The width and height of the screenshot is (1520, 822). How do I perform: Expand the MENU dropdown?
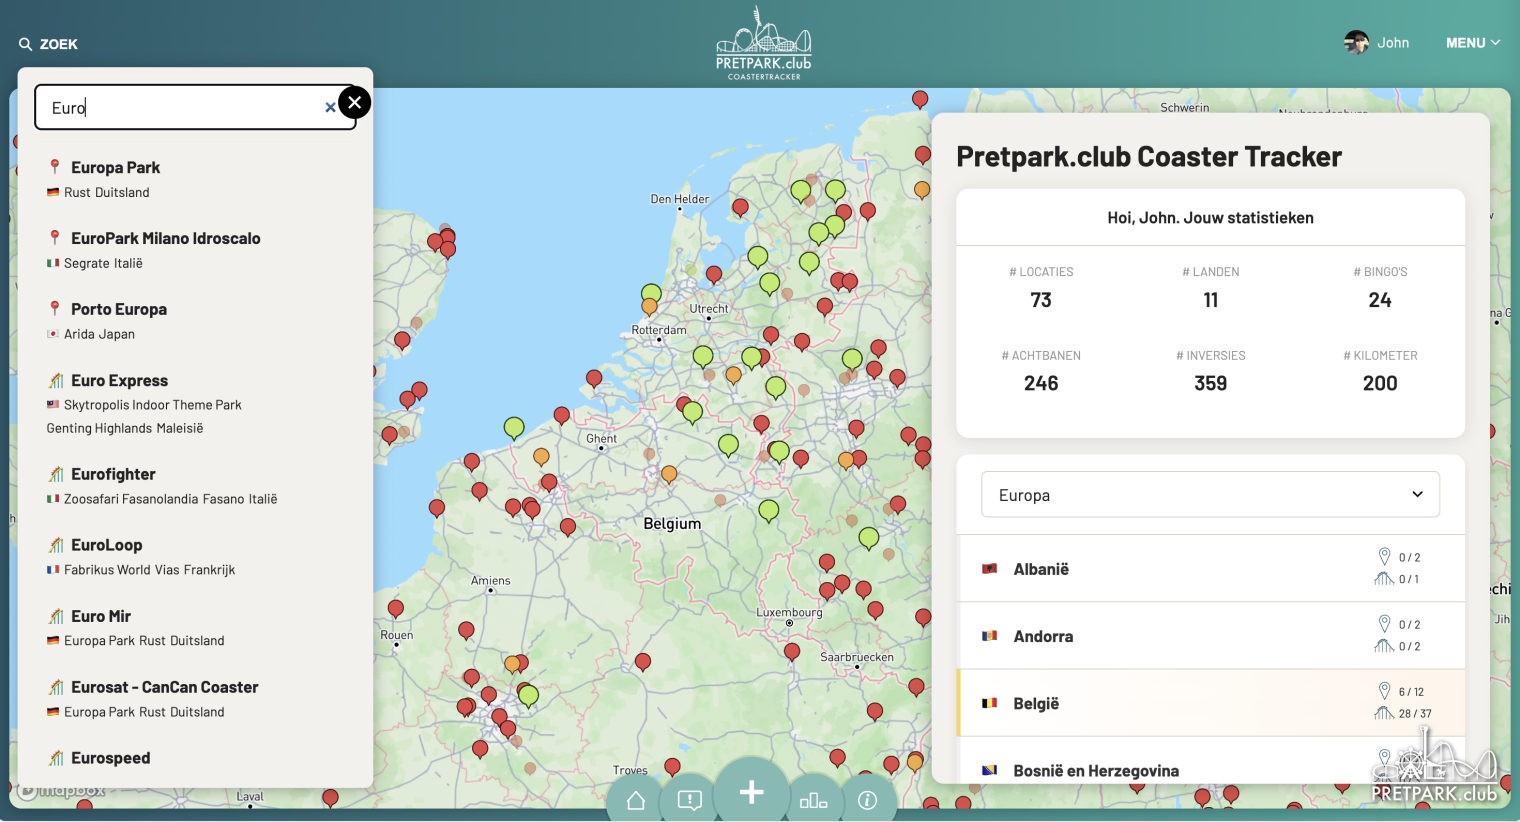pos(1472,43)
